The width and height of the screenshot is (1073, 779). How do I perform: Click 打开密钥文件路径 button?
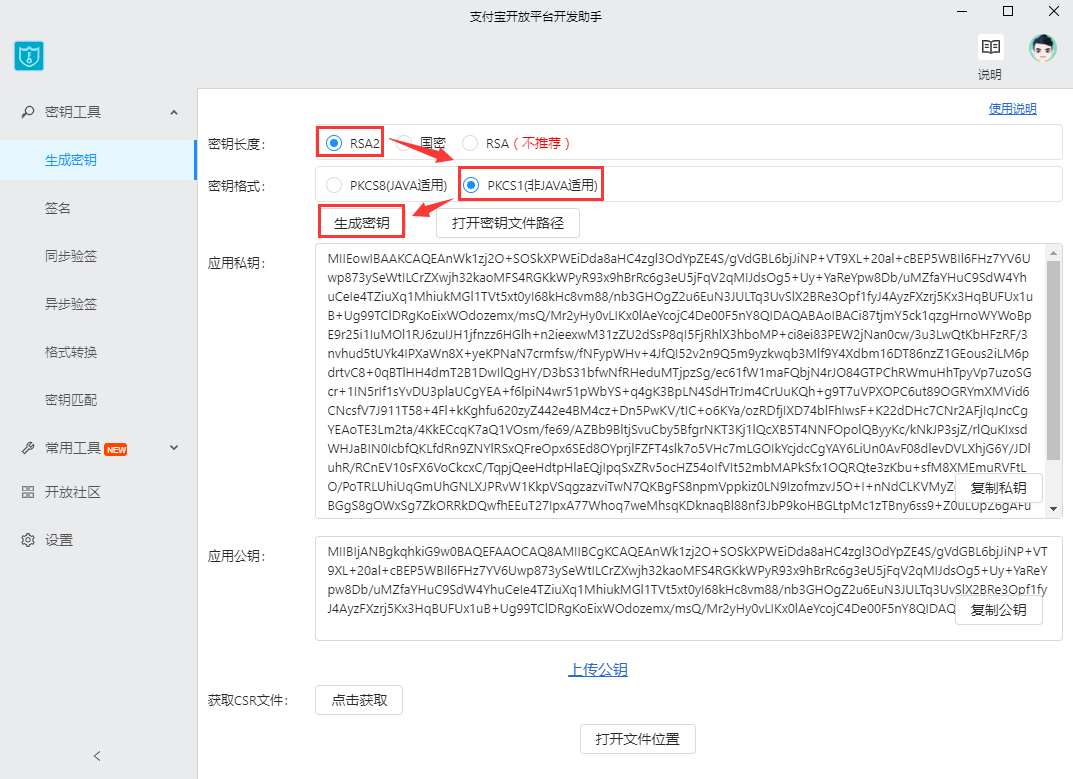pyautogui.click(x=508, y=223)
